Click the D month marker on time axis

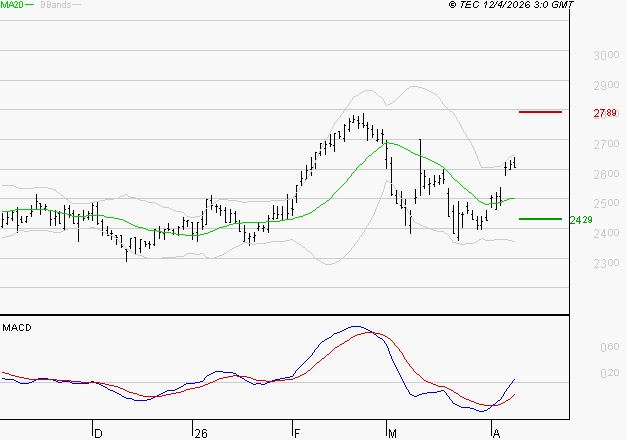[98, 433]
